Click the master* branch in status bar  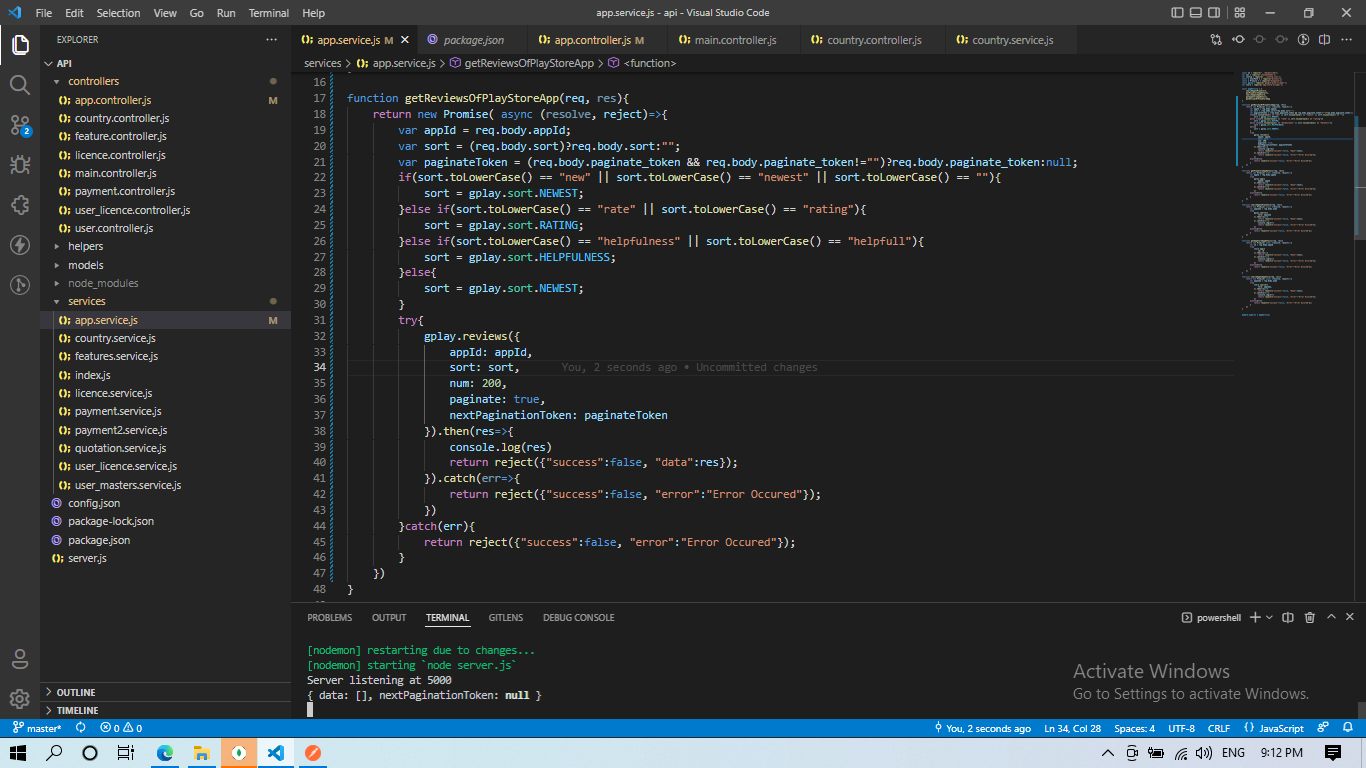38,728
